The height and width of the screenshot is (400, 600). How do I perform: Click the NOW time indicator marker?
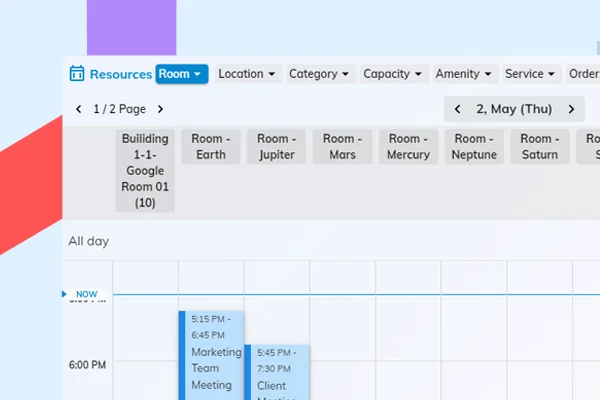click(85, 294)
